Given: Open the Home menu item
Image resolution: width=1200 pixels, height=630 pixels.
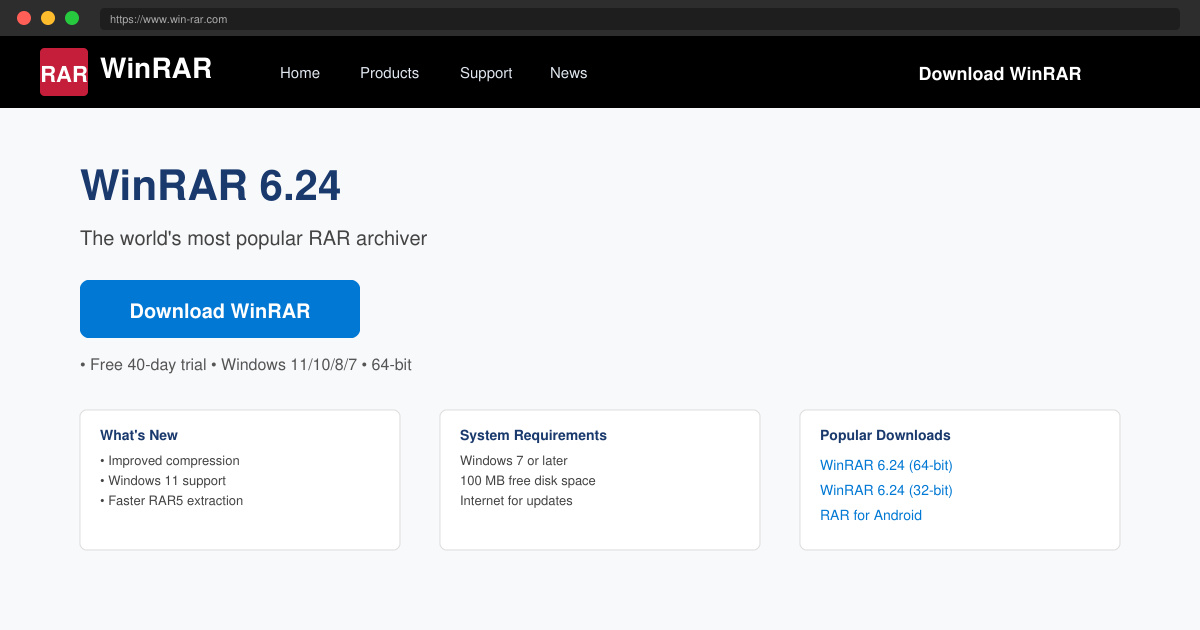Looking at the screenshot, I should tap(300, 73).
